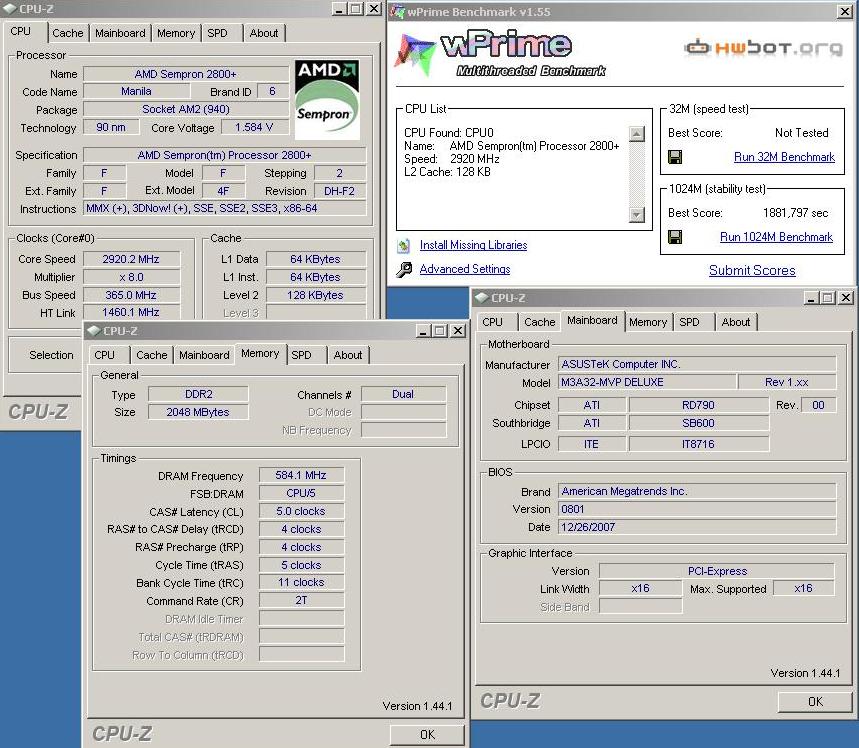
Task: Click the AMD Sempron processor logo
Action: 327,99
